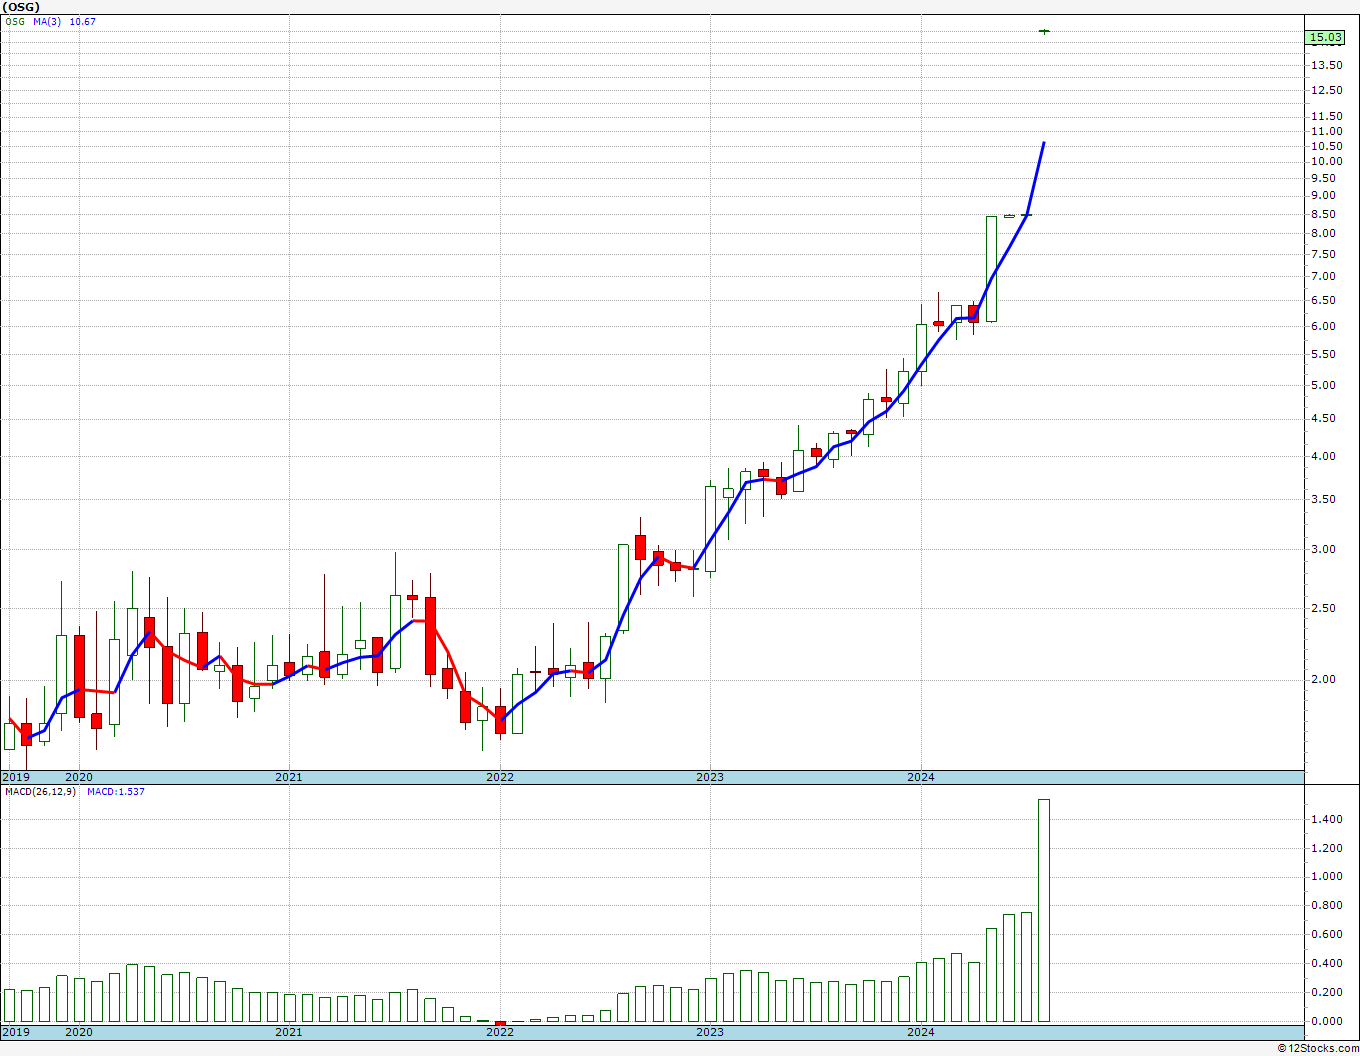Image resolution: width=1360 pixels, height=1056 pixels.
Task: Click the 1.400 MACD axis label
Action: pos(1326,820)
